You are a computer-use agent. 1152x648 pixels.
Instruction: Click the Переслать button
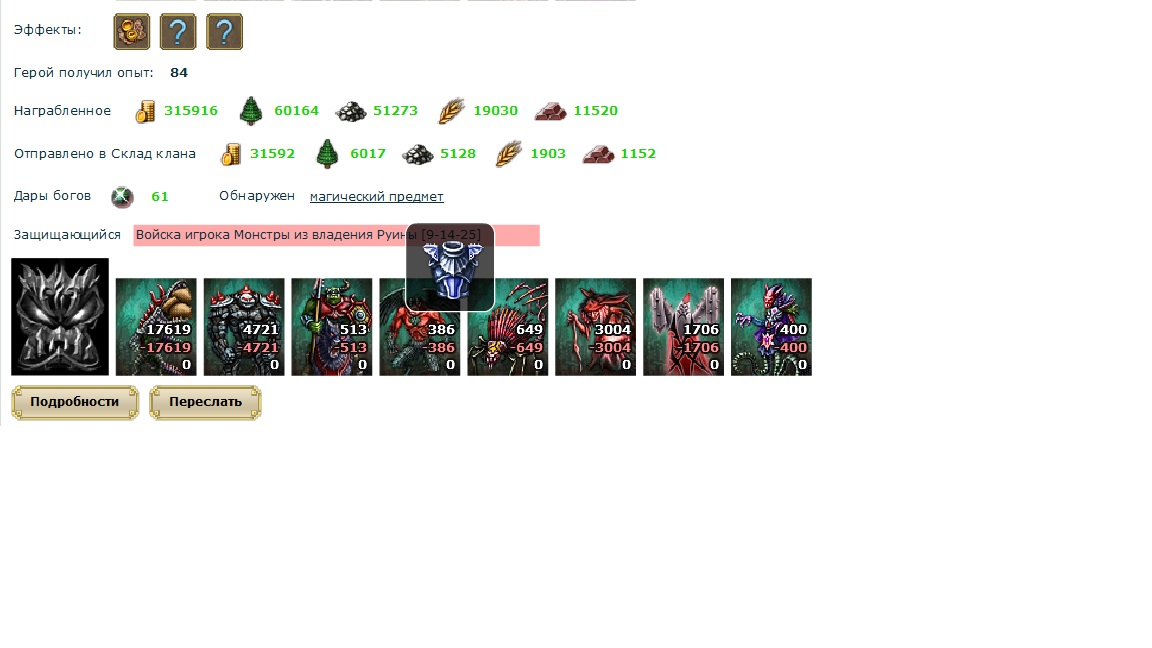tap(205, 403)
